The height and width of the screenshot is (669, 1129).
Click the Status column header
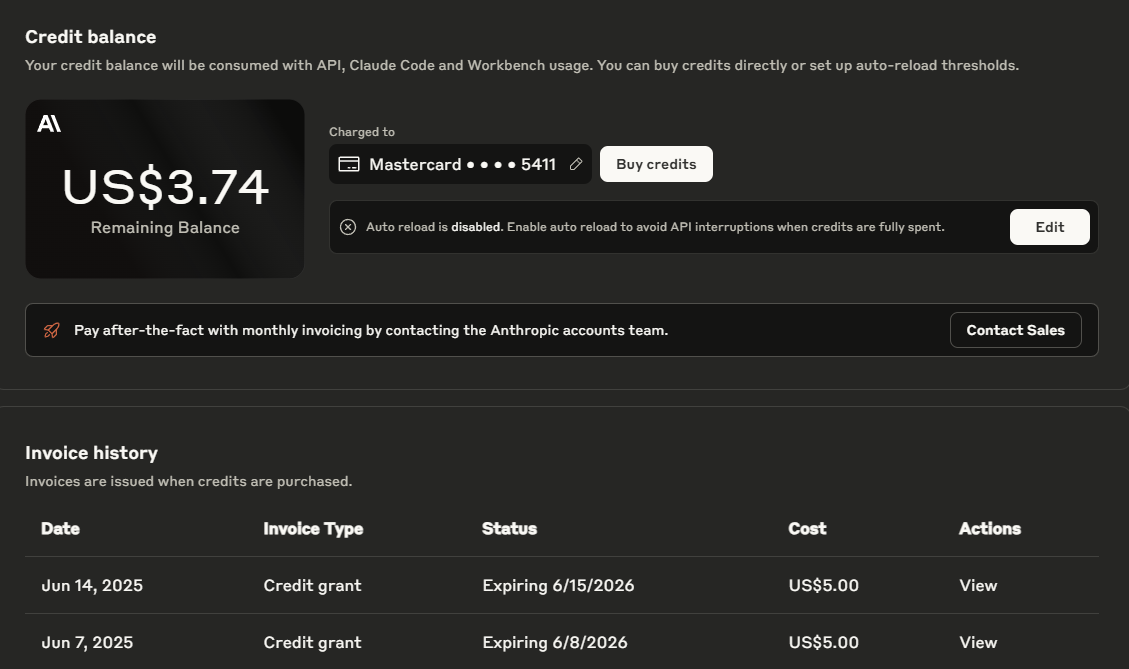[x=509, y=529]
